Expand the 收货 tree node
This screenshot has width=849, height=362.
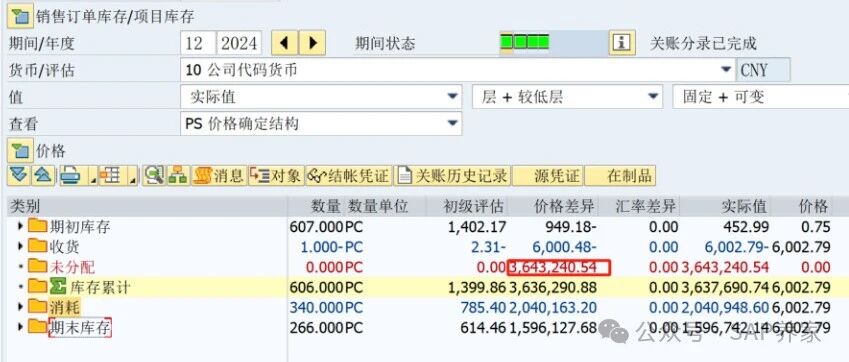click(x=21, y=247)
